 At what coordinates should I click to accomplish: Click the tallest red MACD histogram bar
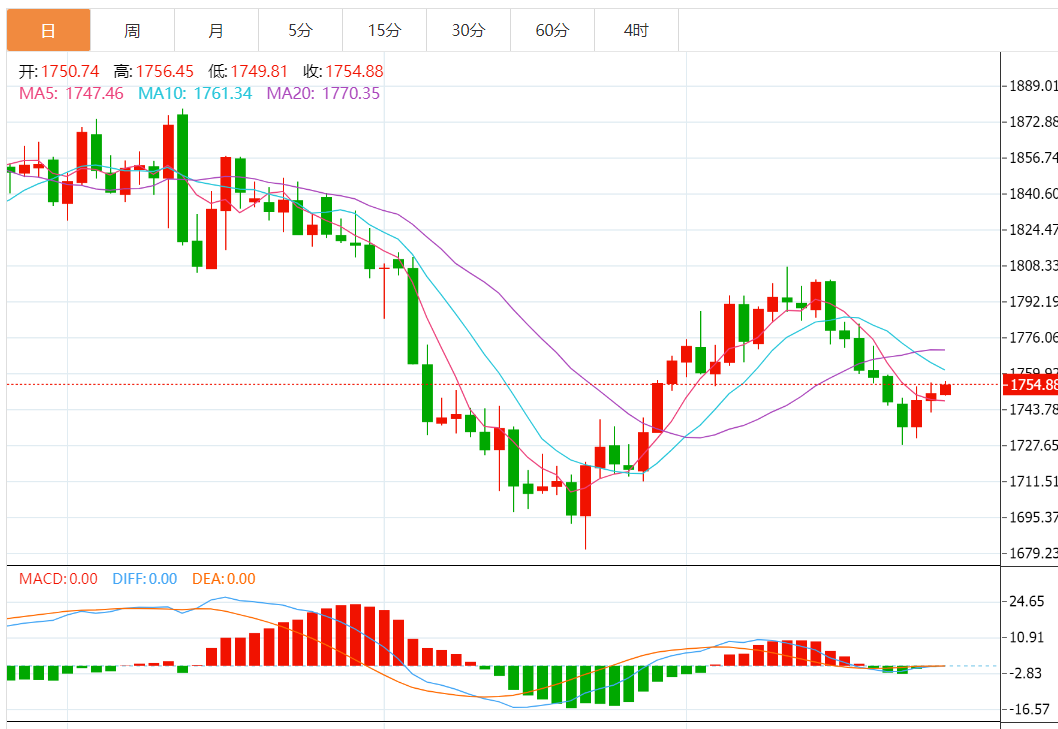pyautogui.click(x=356, y=635)
